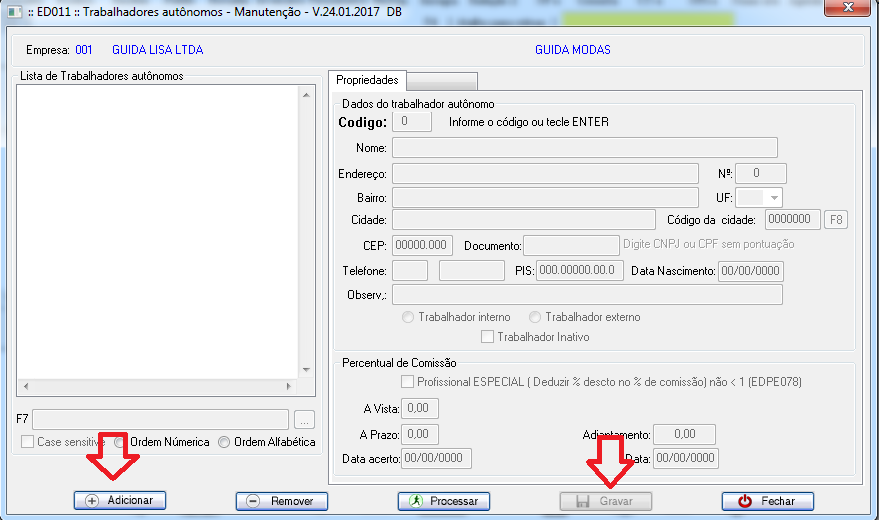Enable the Case sensitive checkbox
Viewport: 879px width, 520px height.
point(28,442)
